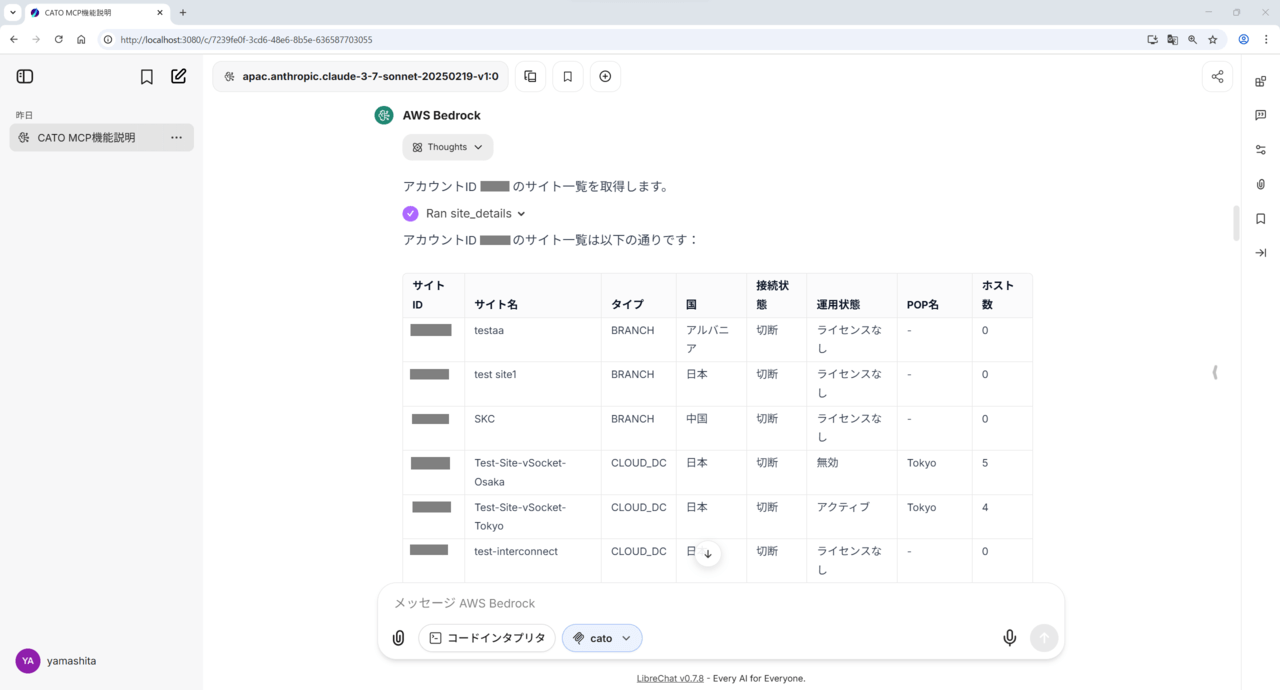Click アルバニア country cell
The image size is (1280, 690).
click(711, 340)
